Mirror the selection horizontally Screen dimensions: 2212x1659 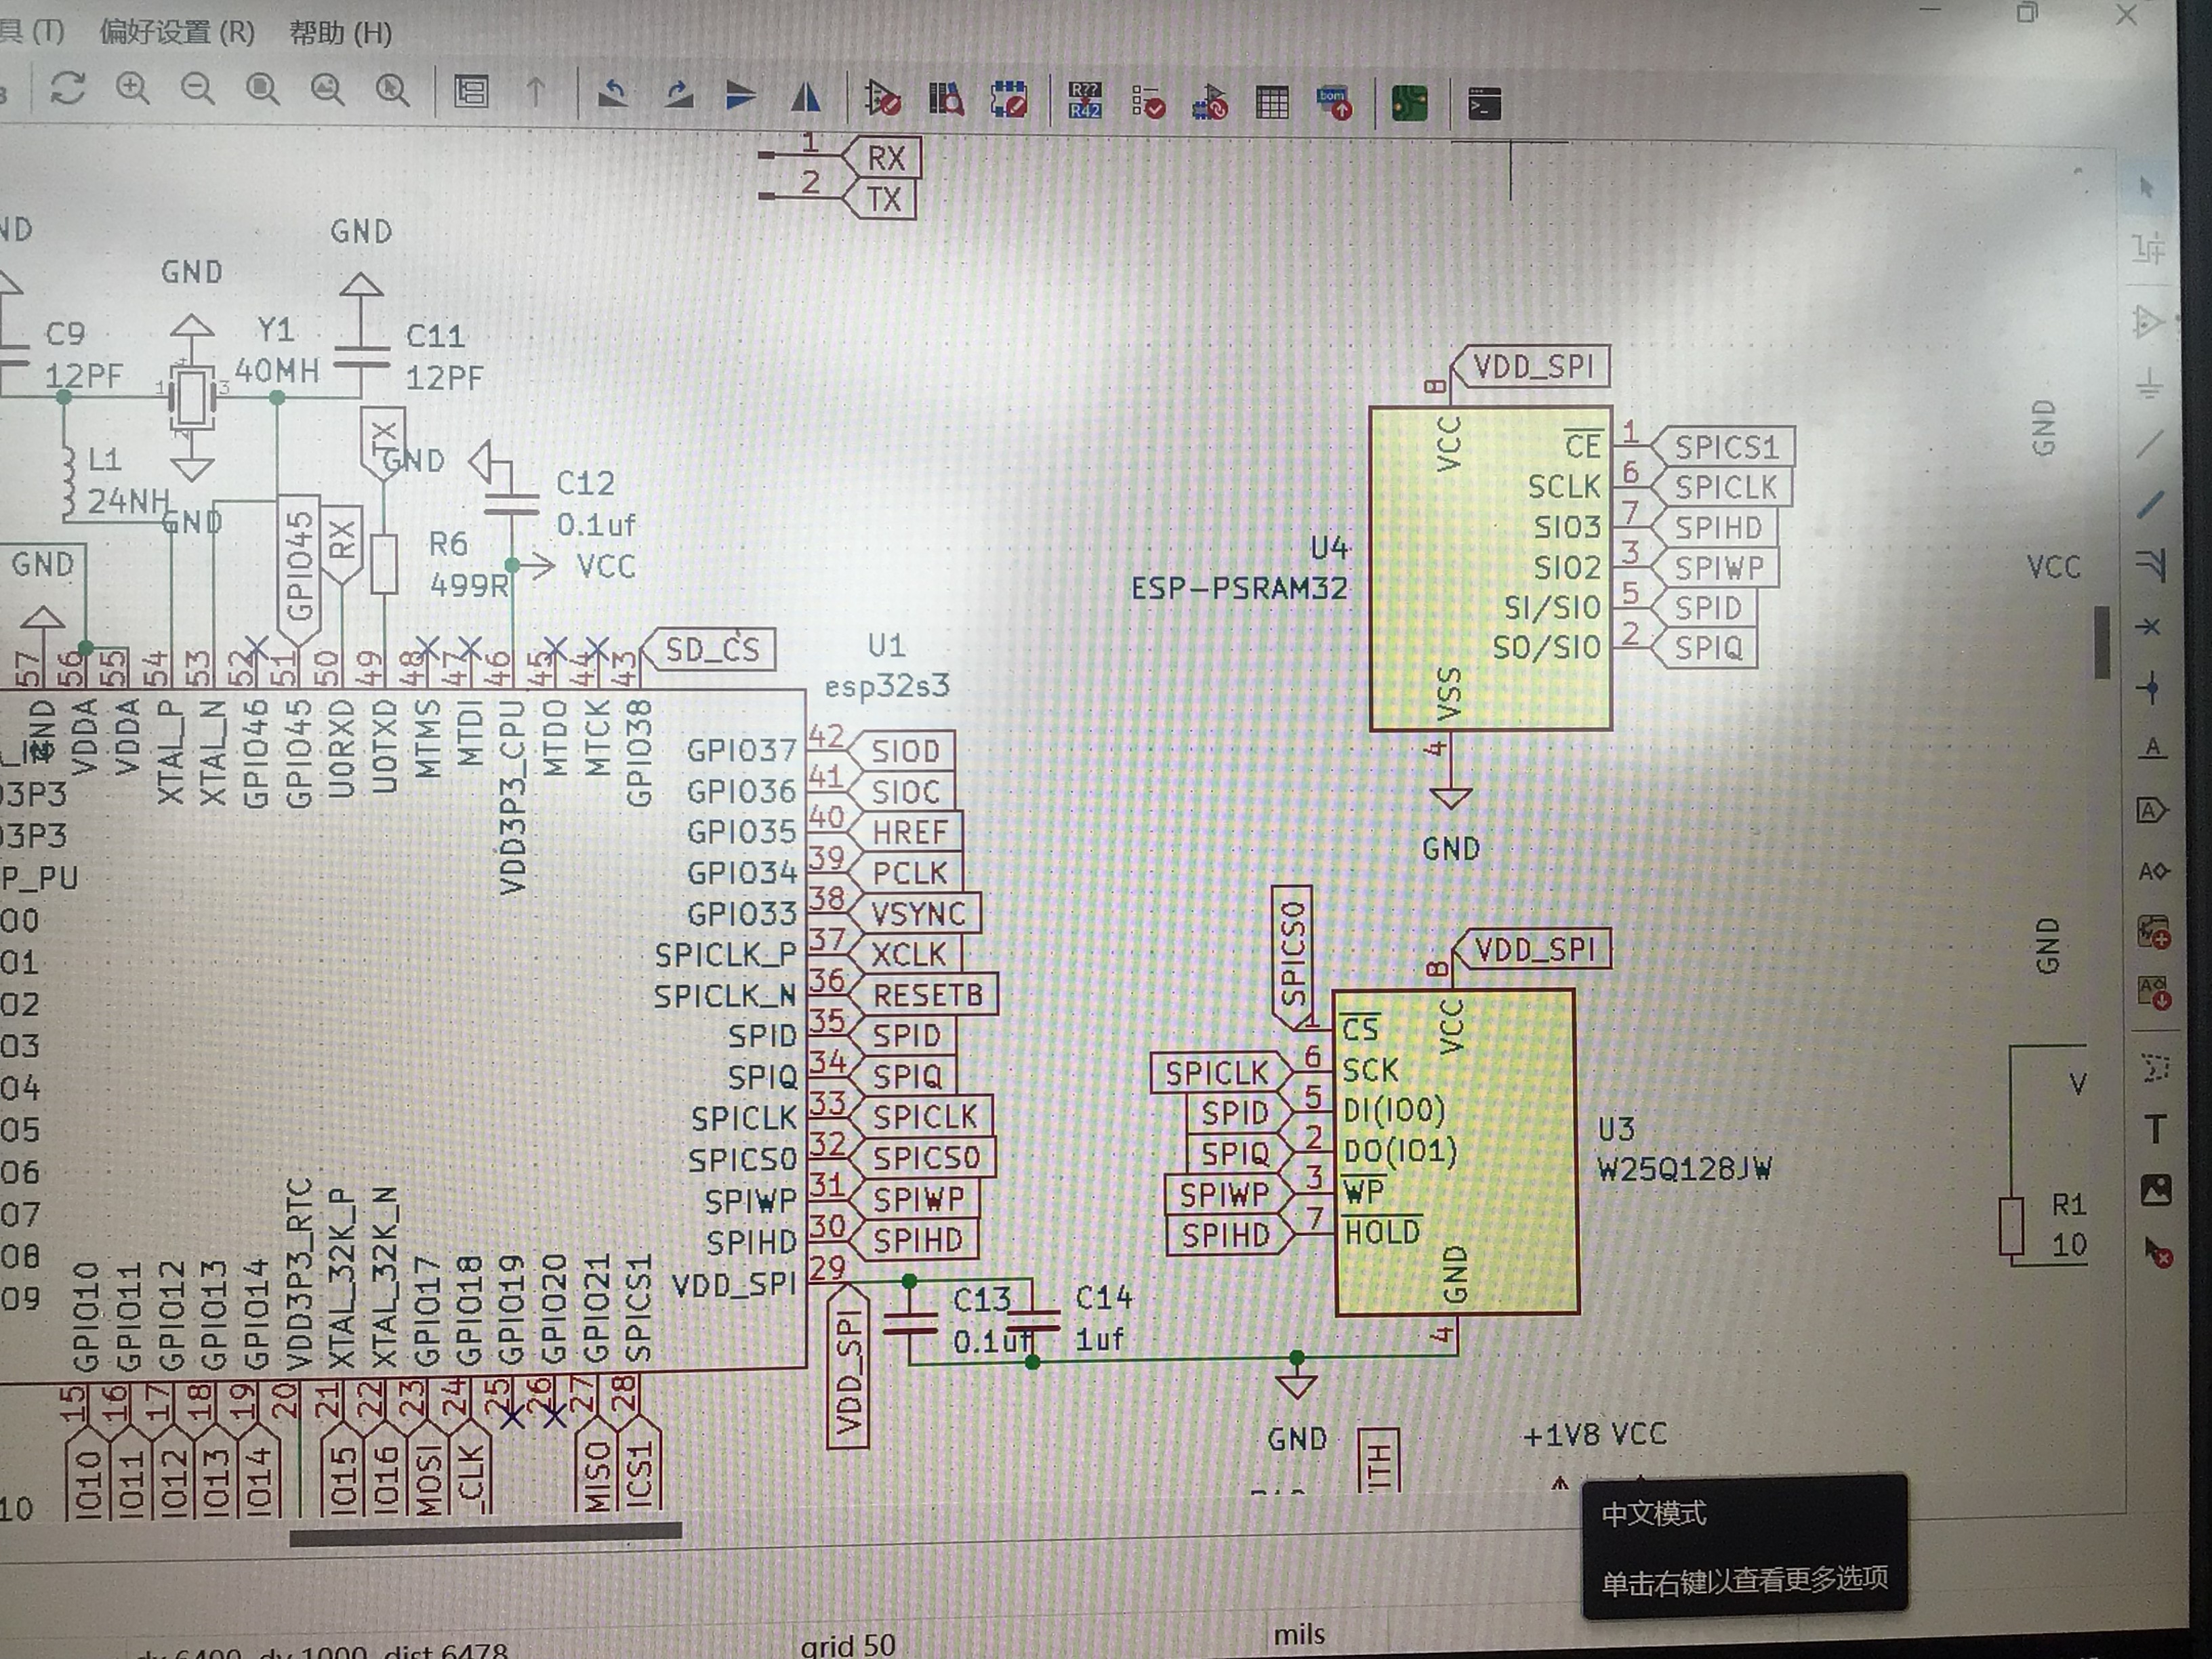tap(806, 97)
